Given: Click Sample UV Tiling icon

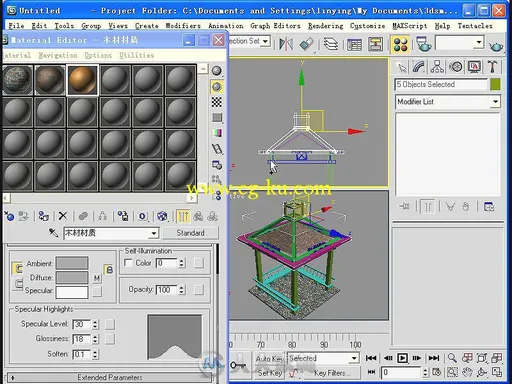Looking at the screenshot, I should [217, 117].
